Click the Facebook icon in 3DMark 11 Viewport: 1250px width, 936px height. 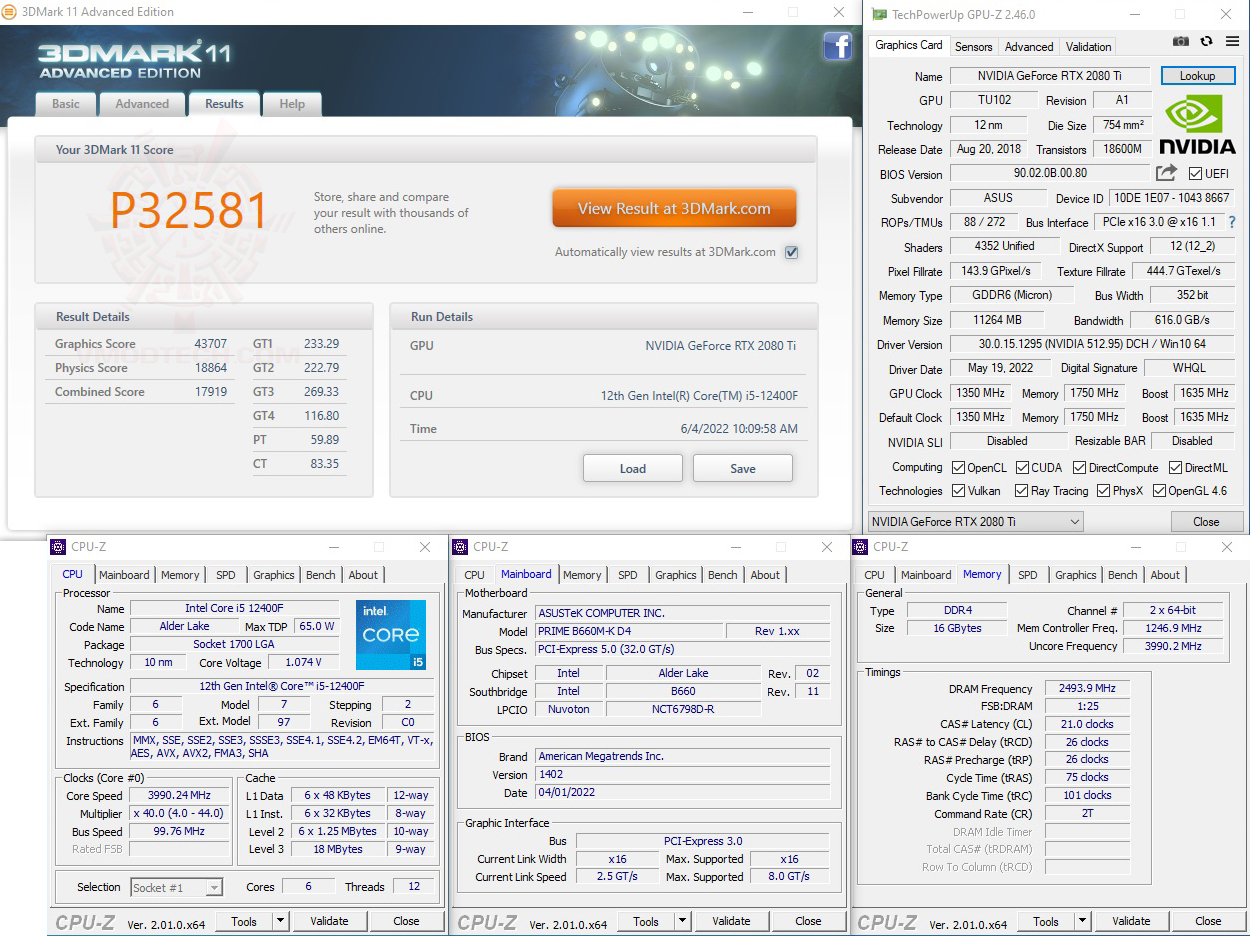pos(837,47)
